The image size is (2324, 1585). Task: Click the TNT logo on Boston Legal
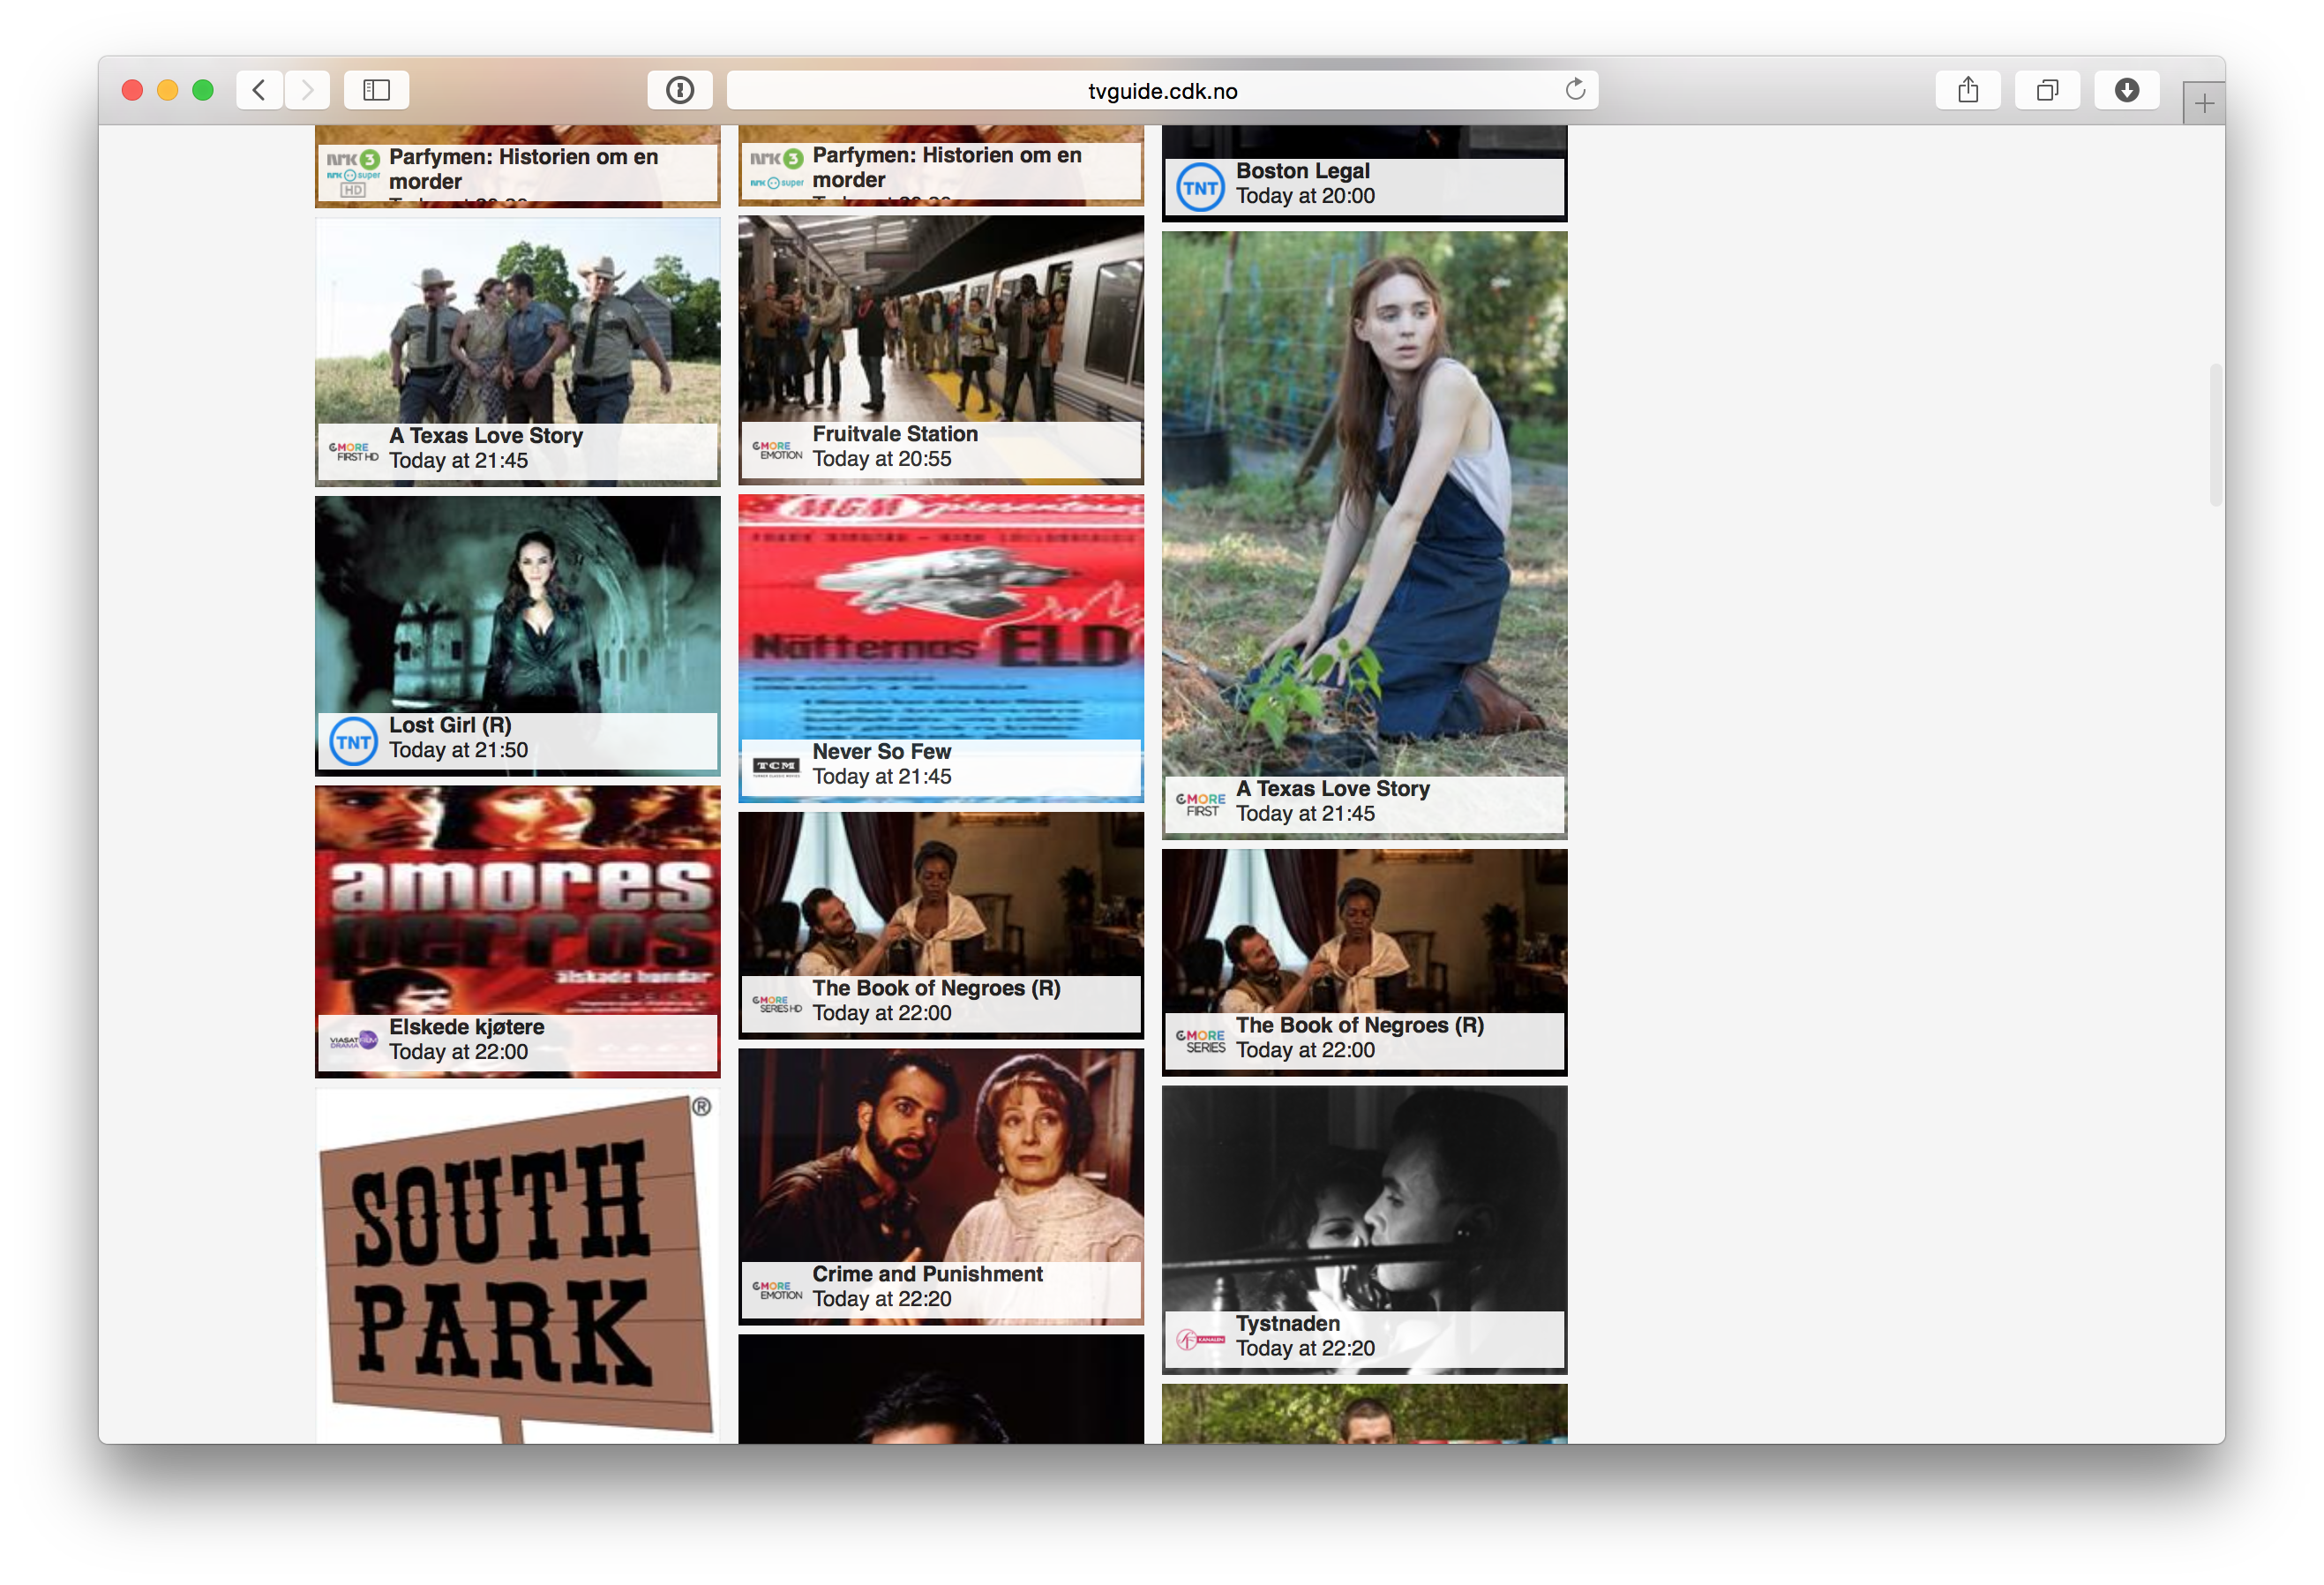point(1200,187)
